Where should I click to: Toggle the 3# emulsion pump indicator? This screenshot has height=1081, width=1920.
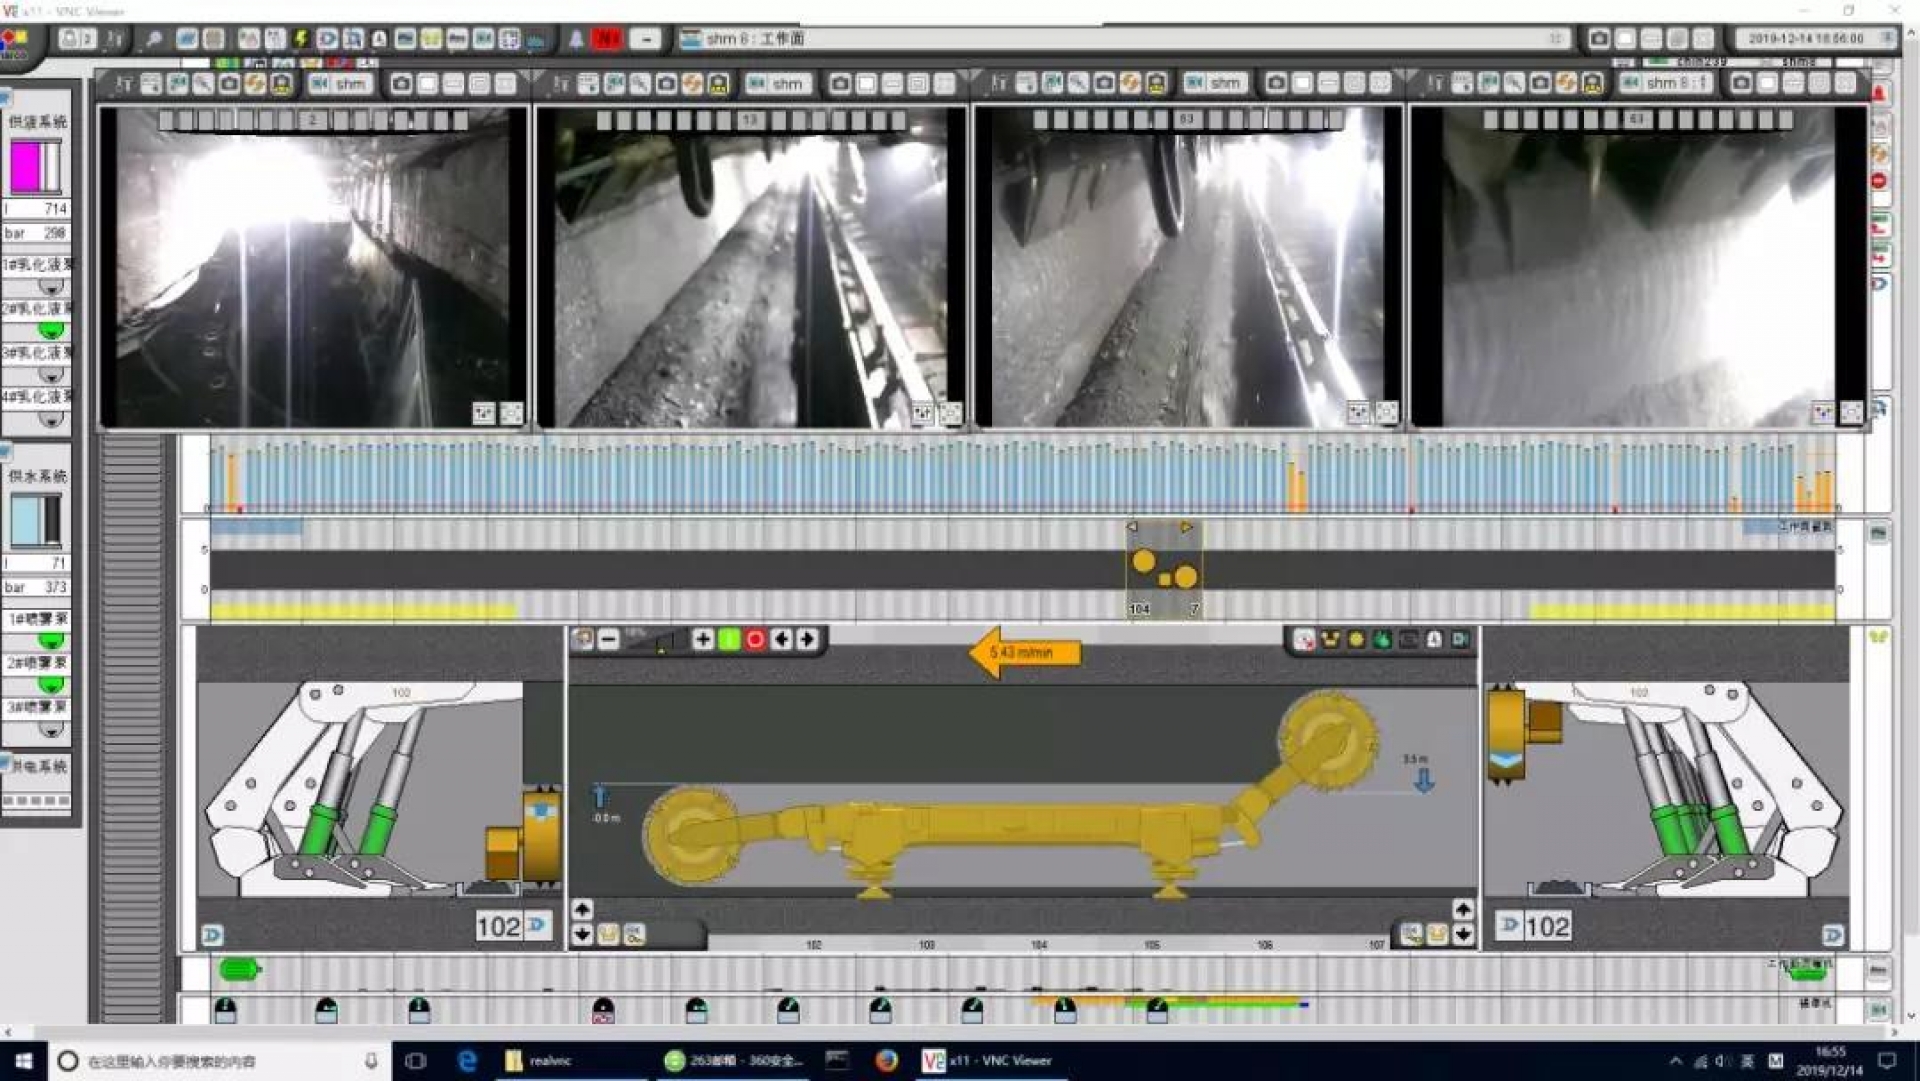(x=50, y=374)
